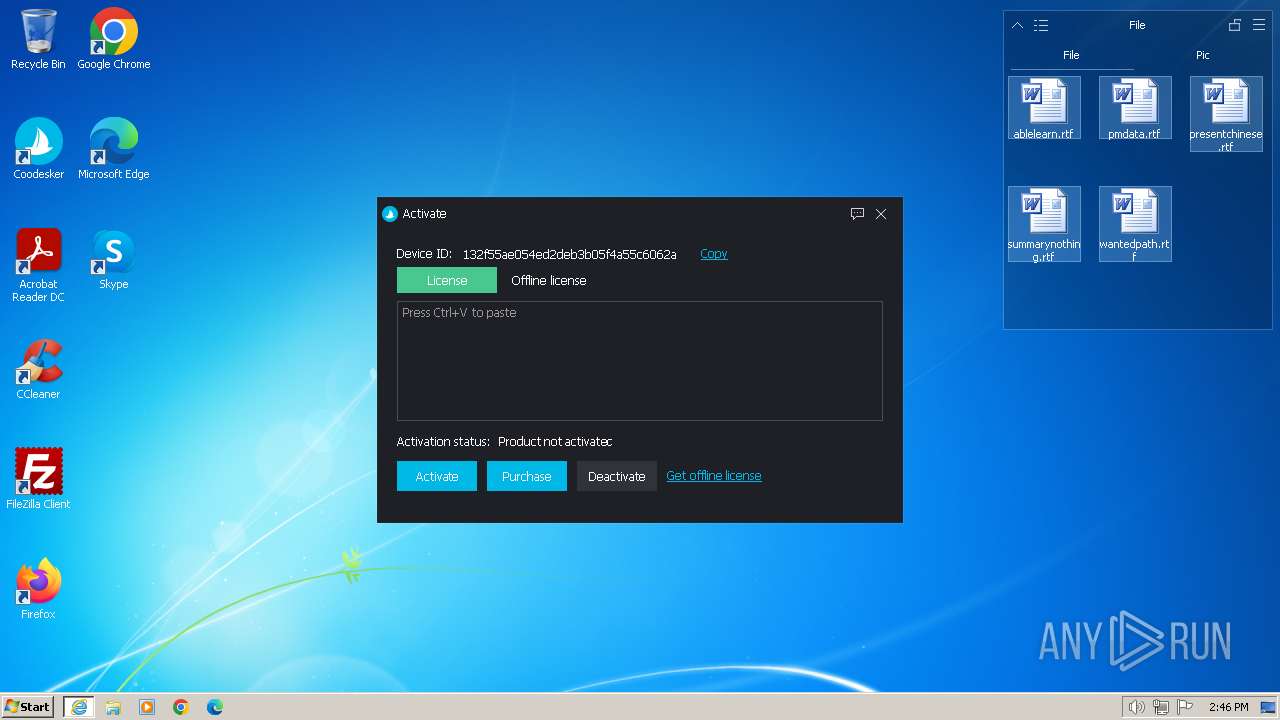Collapse the File panel with the up chevron
This screenshot has height=720, width=1280.
(1017, 25)
